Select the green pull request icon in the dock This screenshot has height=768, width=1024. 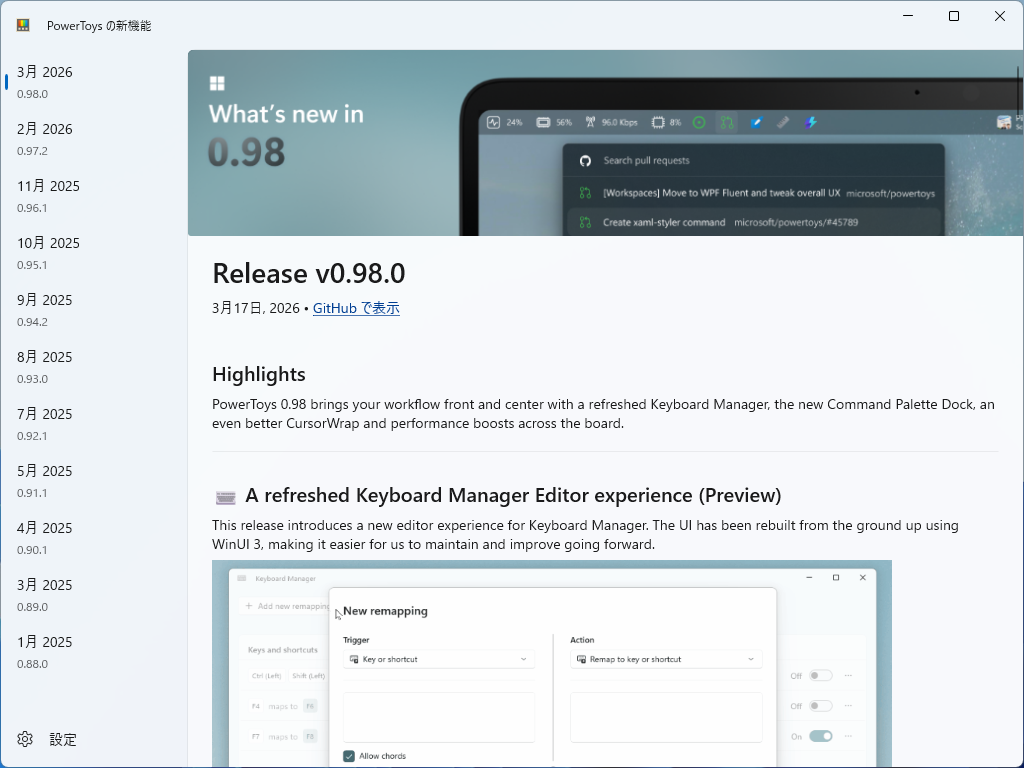[727, 122]
